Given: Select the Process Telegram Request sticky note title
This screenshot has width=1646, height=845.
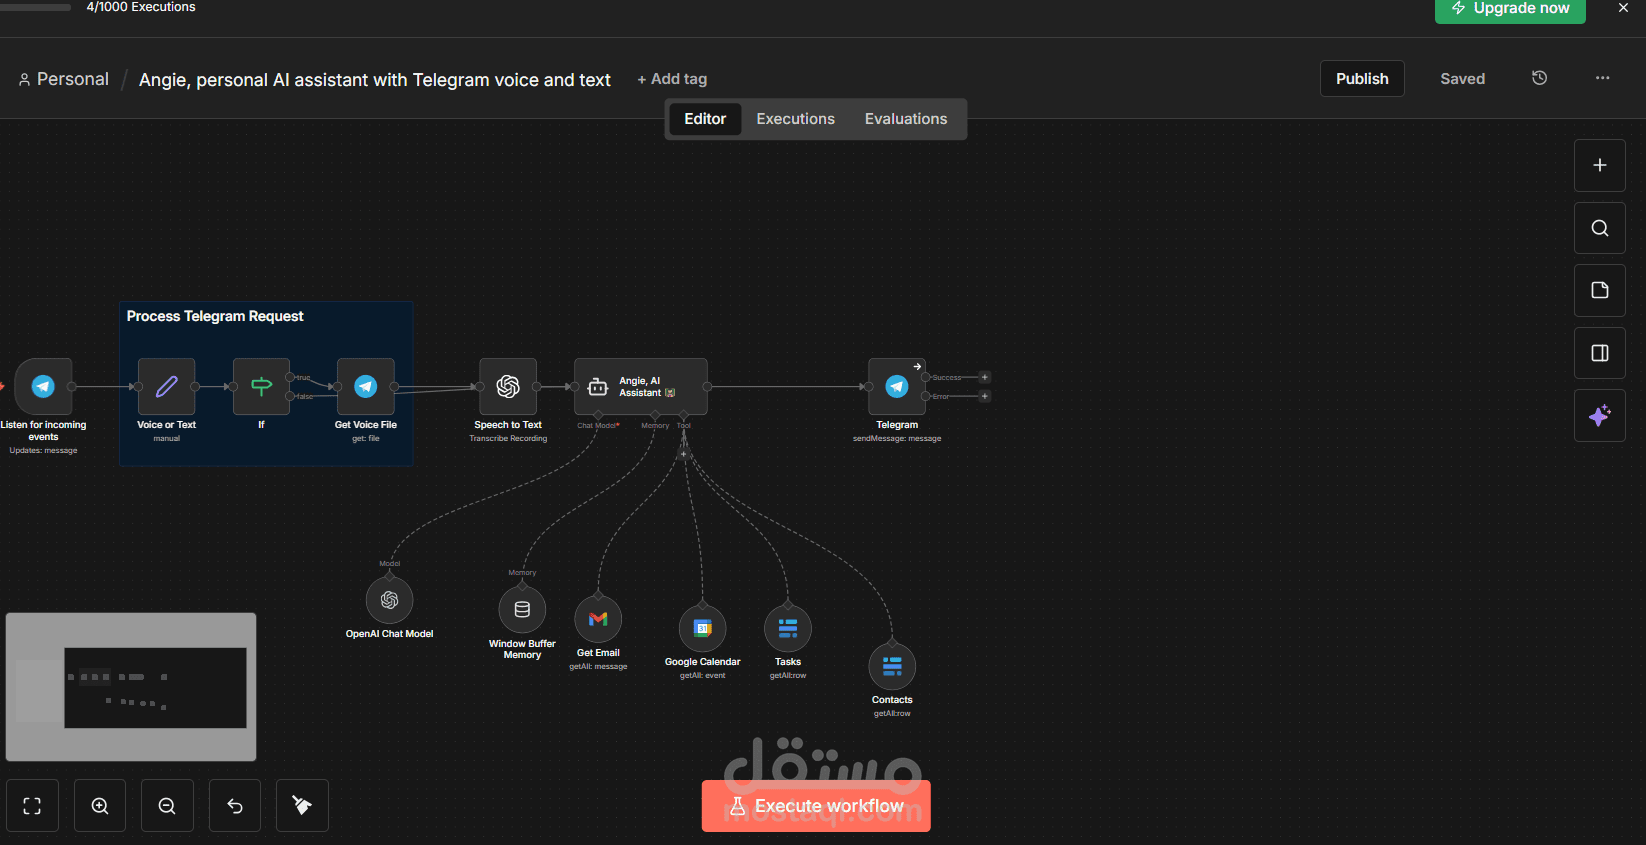Looking at the screenshot, I should coord(215,316).
